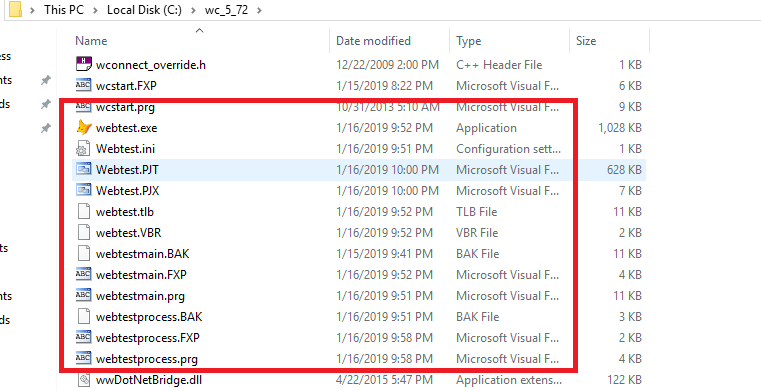Viewport: 761px width, 391px height.
Task: Click the VBR File type cell
Action: pyautogui.click(x=477, y=232)
